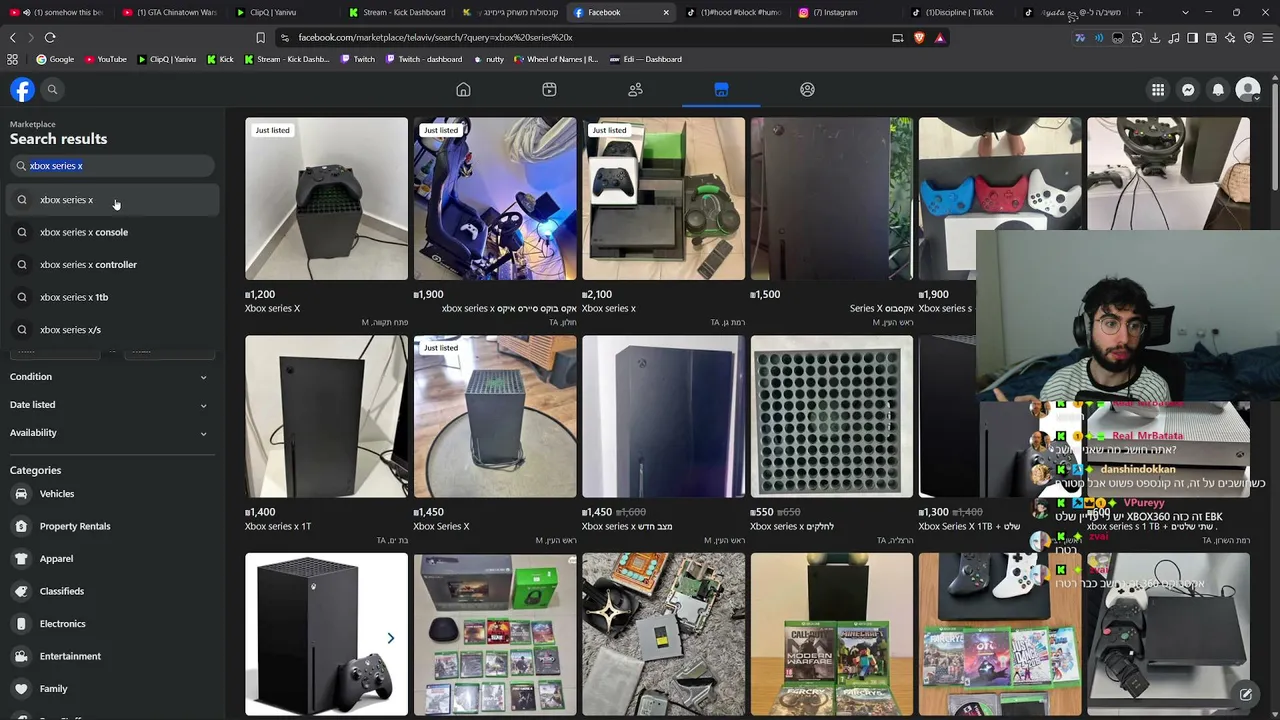The height and width of the screenshot is (720, 1280).
Task: Choose the 'xbox series x console' suggestion
Action: click(111, 232)
